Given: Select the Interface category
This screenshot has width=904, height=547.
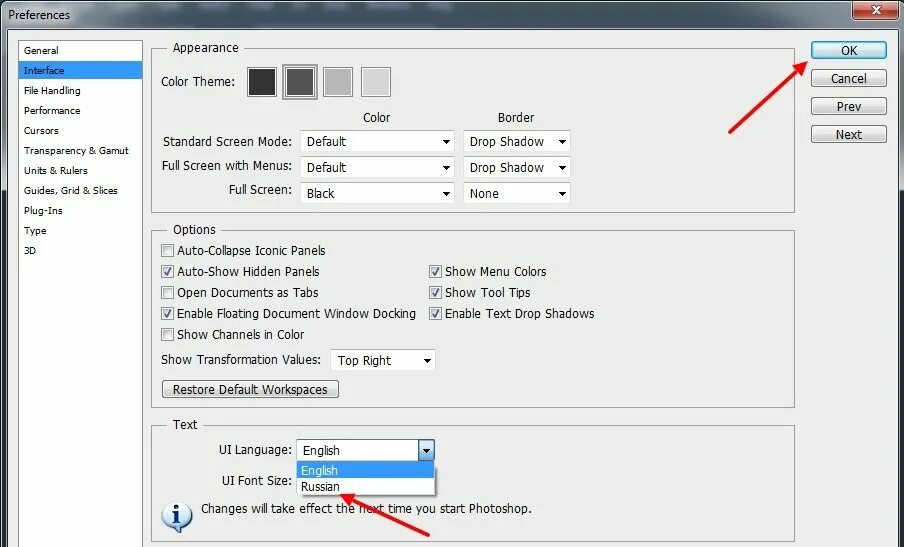Looking at the screenshot, I should click(x=80, y=70).
